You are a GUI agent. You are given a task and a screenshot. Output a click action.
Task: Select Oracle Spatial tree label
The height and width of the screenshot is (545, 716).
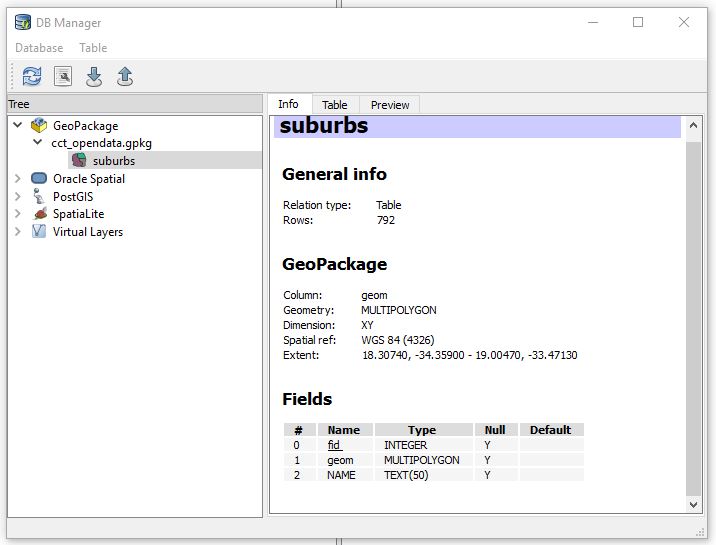tap(89, 178)
